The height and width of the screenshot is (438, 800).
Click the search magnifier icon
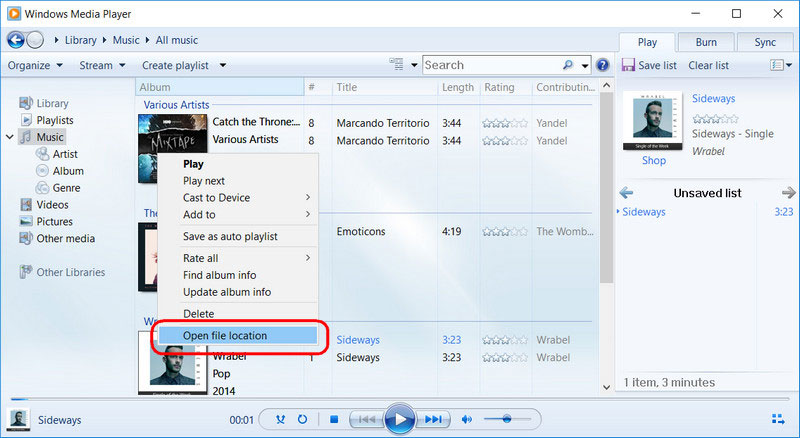(x=569, y=65)
